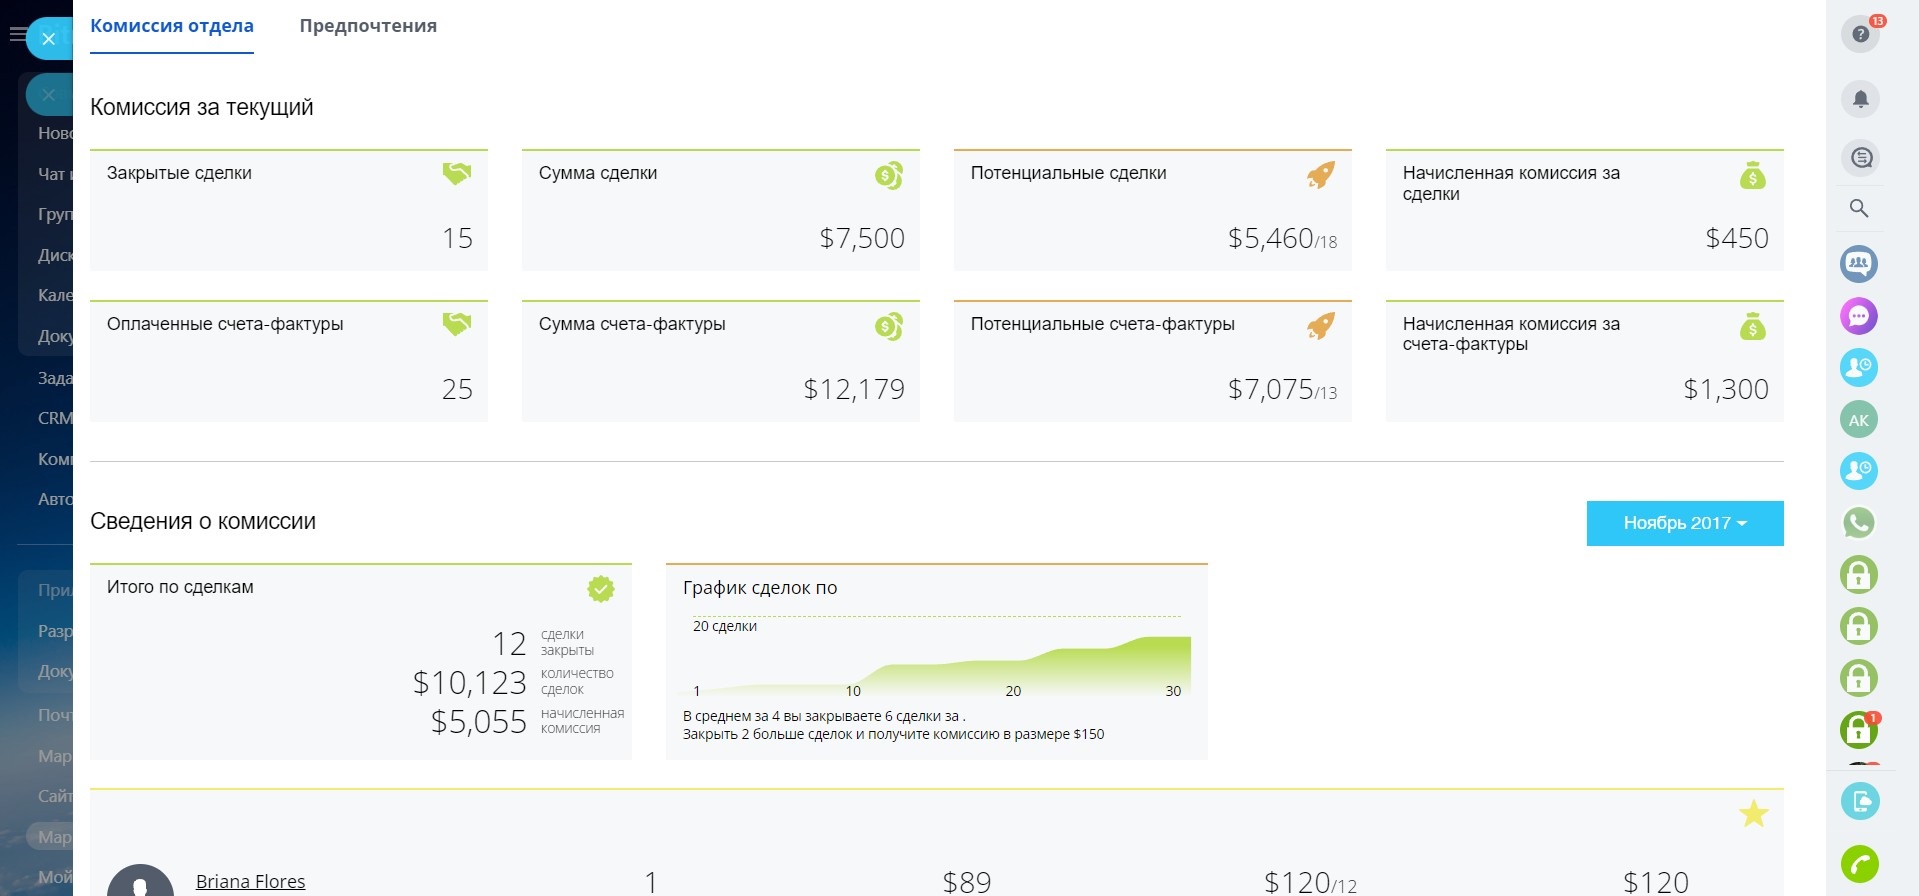Open the lock icon with red badge
The width and height of the screenshot is (1919, 896).
[x=1859, y=731]
